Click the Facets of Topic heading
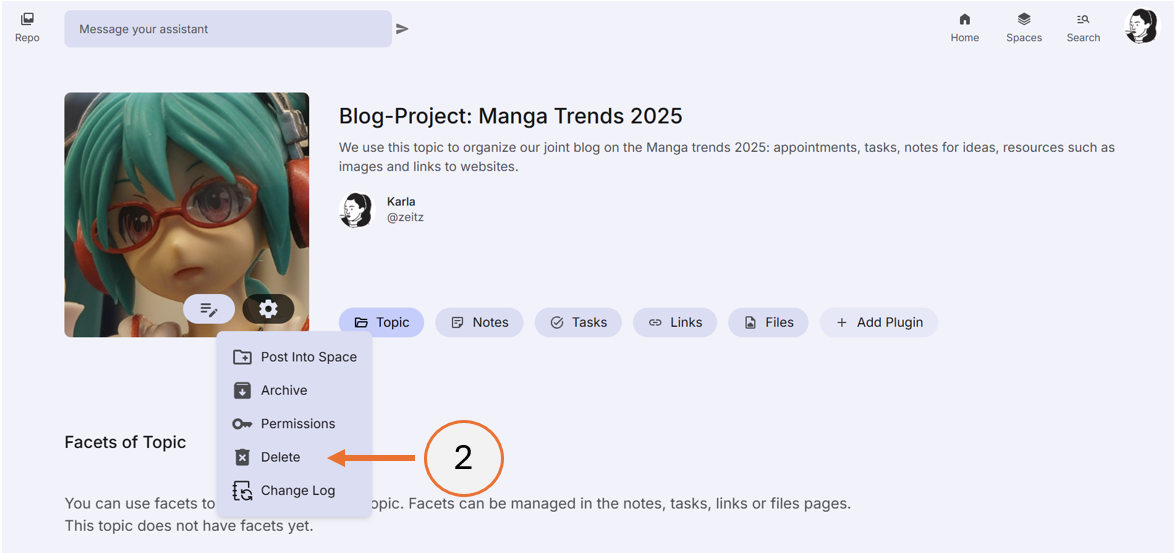Image resolution: width=1174 pixels, height=553 pixels. 126,442
